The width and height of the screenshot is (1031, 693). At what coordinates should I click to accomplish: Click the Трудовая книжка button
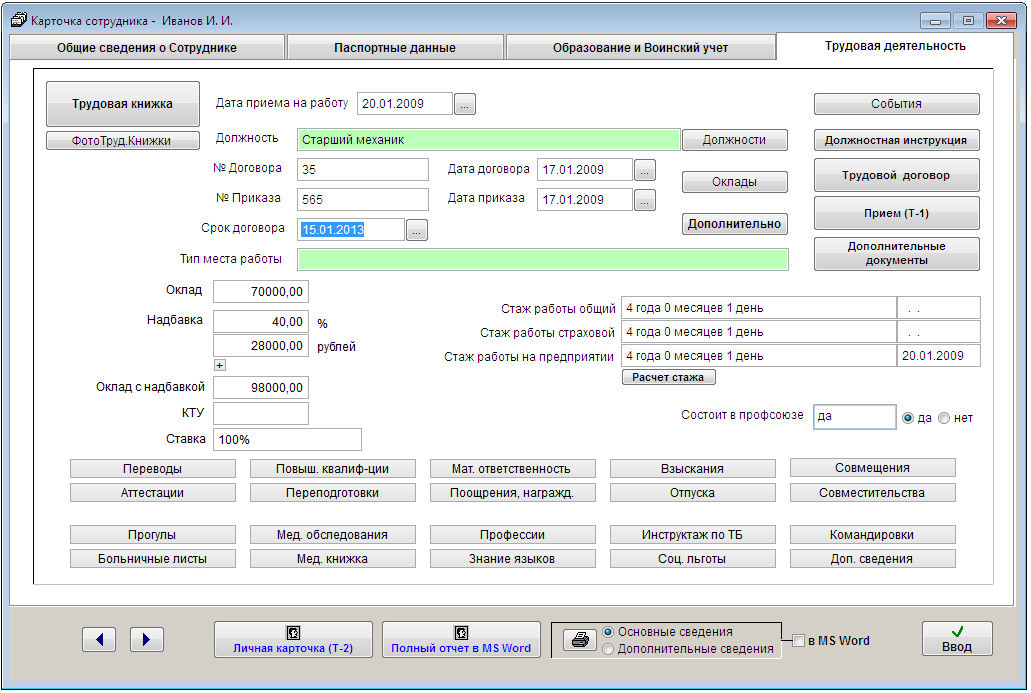[x=122, y=104]
